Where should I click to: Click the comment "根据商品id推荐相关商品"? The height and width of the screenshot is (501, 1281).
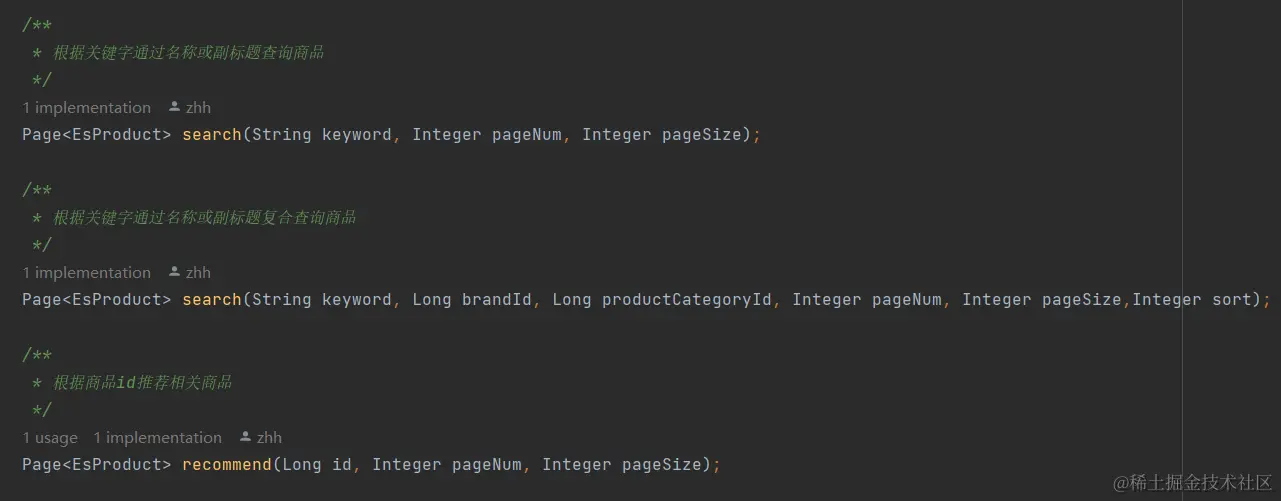point(142,382)
